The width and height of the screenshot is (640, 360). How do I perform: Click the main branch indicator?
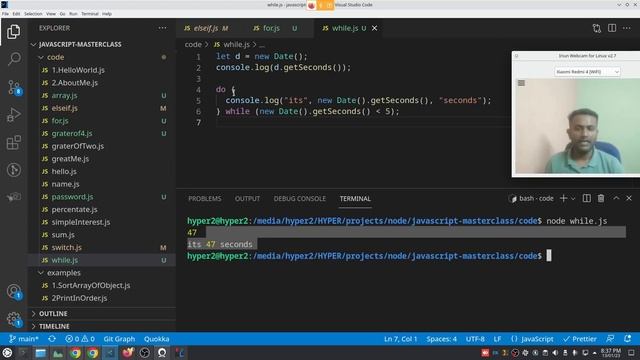(24, 339)
